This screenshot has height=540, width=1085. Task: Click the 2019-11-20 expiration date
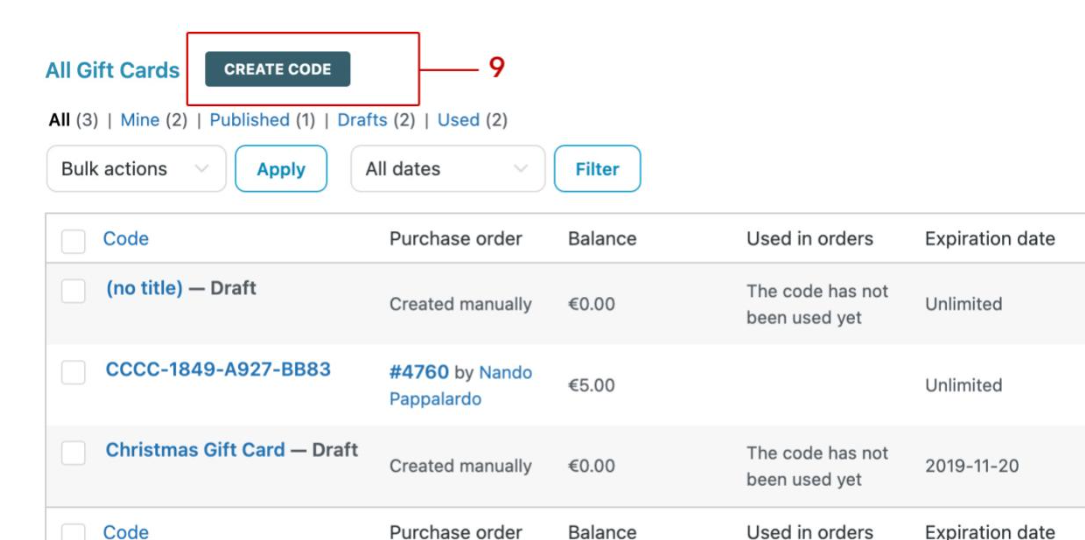[972, 466]
